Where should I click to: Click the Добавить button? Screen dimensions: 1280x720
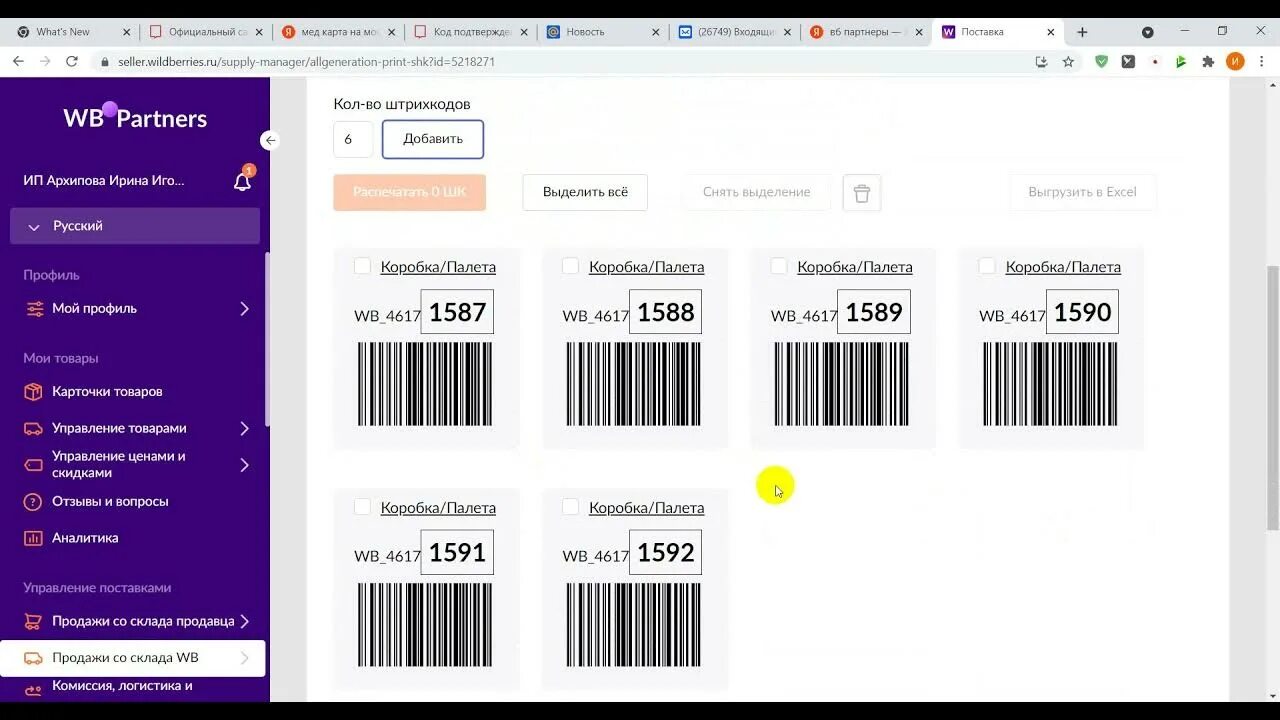click(433, 139)
